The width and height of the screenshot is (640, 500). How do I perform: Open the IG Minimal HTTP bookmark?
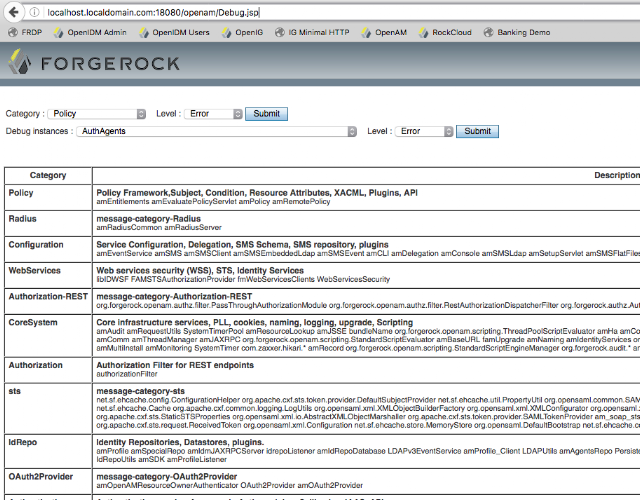click(312, 32)
